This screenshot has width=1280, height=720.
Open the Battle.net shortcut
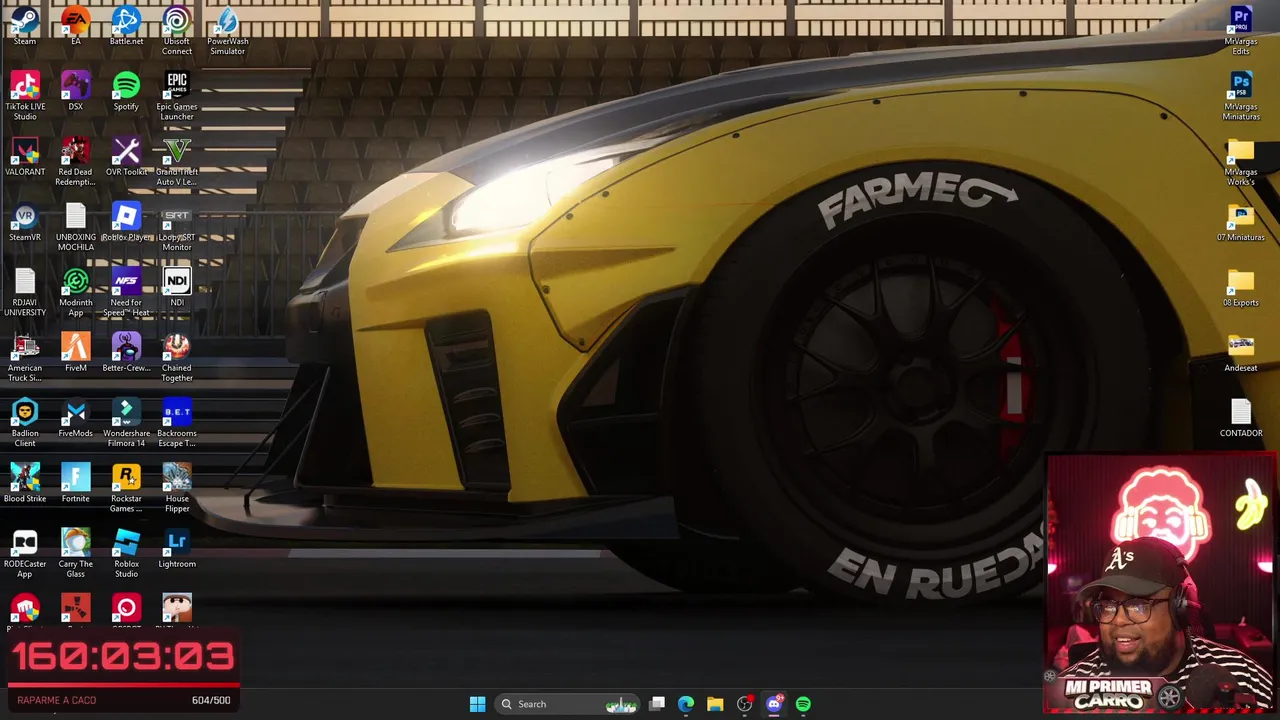tap(126, 25)
